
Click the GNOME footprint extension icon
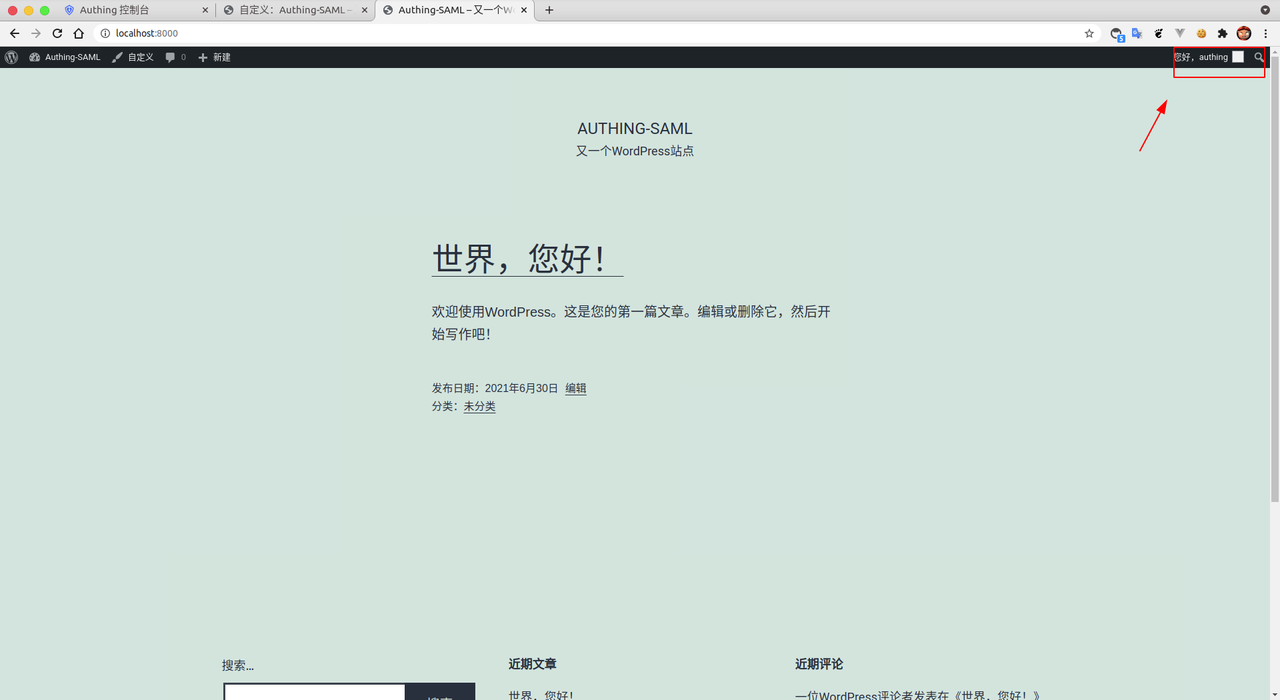click(x=1159, y=33)
